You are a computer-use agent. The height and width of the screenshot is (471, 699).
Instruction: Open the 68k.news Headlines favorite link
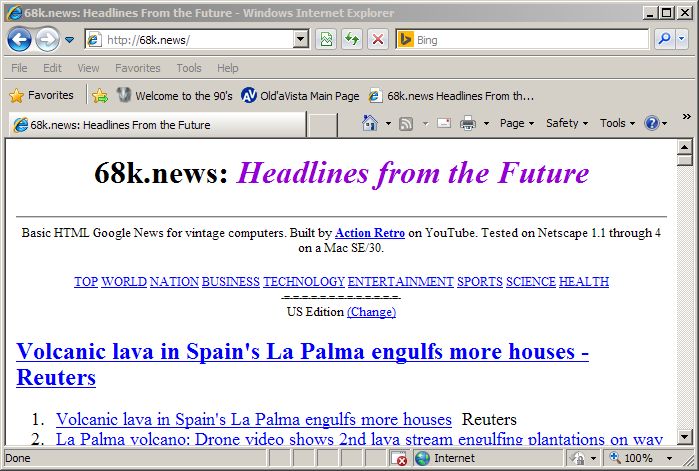(451, 96)
